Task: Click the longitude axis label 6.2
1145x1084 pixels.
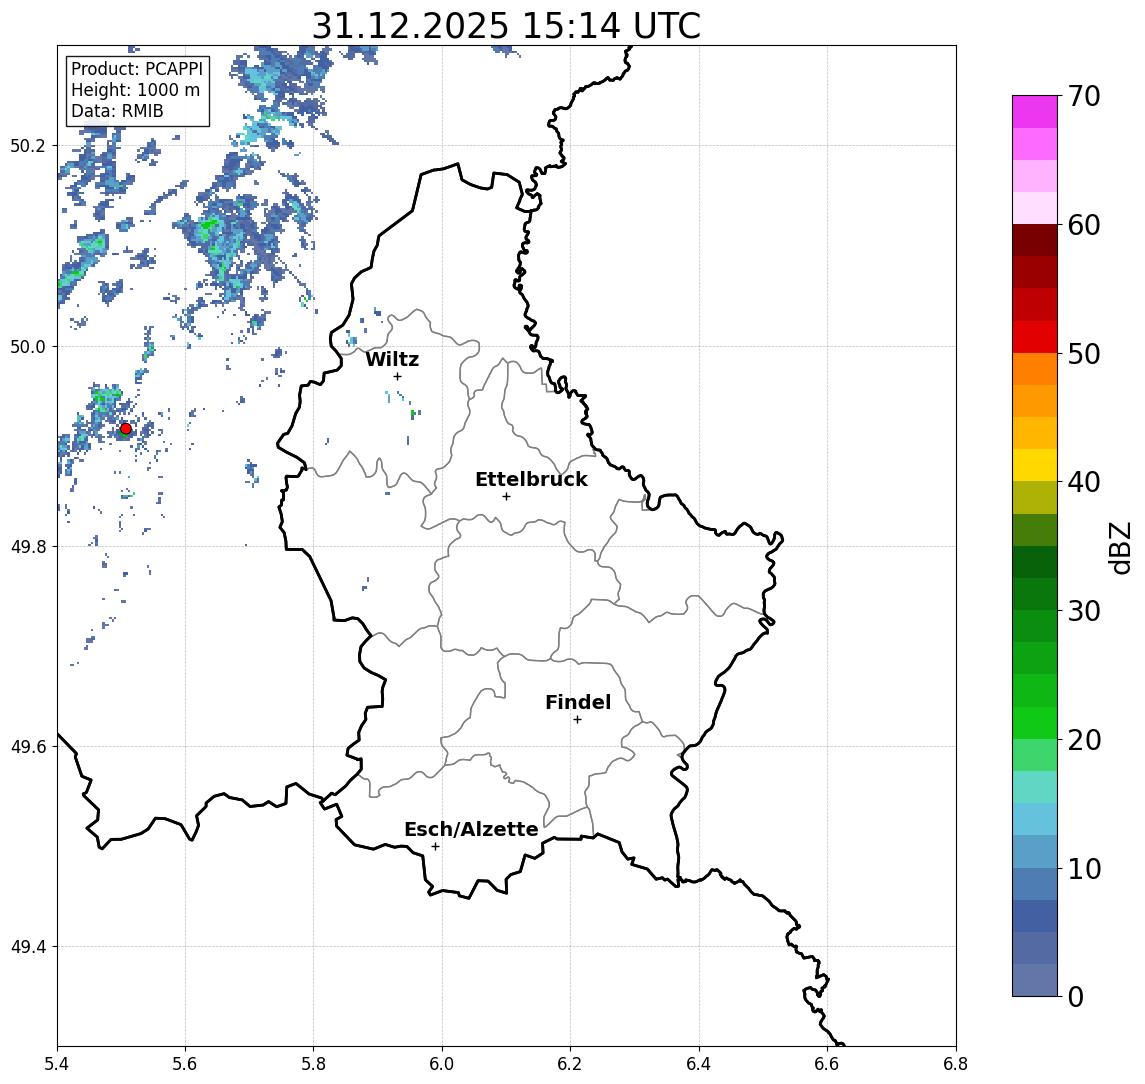Action: pos(570,1064)
